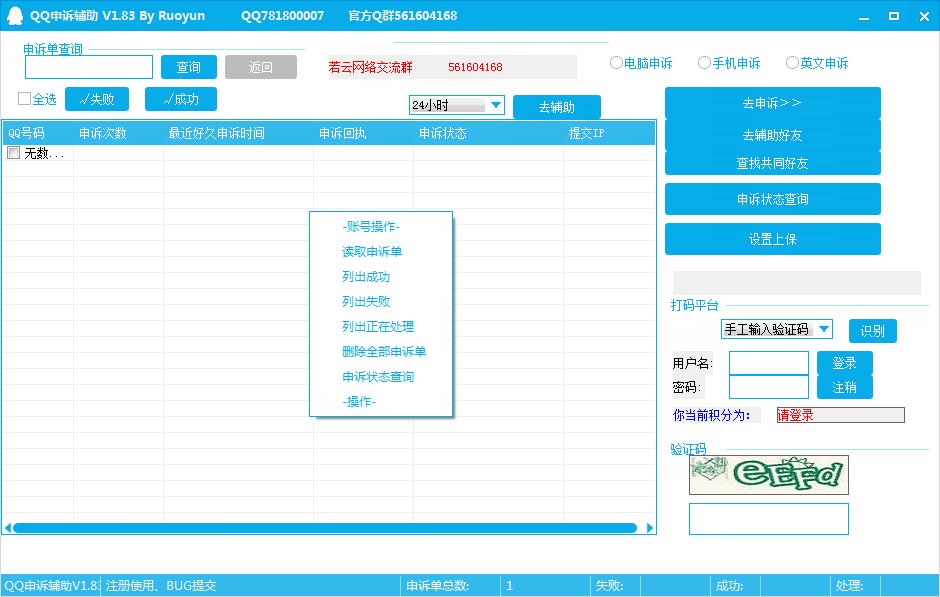Focus the 密码 input field
Image resolution: width=940 pixels, height=597 pixels.
coord(769,387)
